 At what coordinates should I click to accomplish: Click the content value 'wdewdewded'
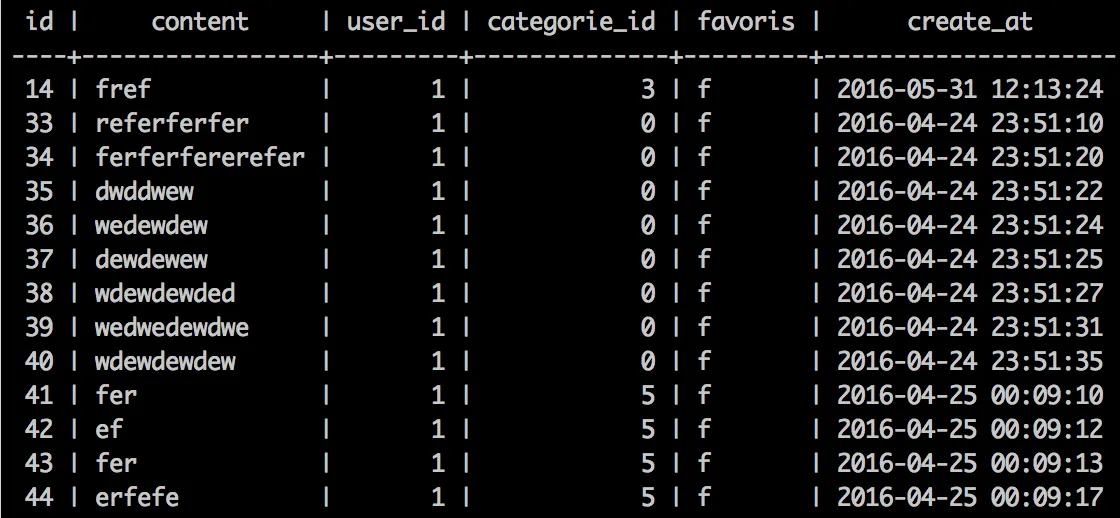click(165, 293)
